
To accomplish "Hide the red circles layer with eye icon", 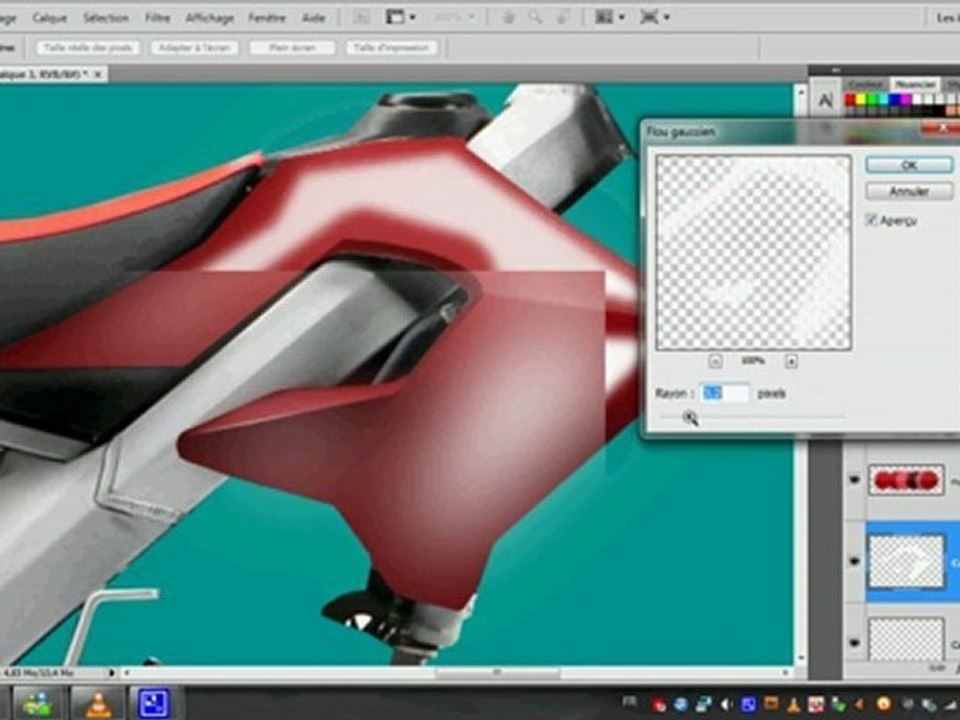I will pyautogui.click(x=855, y=479).
